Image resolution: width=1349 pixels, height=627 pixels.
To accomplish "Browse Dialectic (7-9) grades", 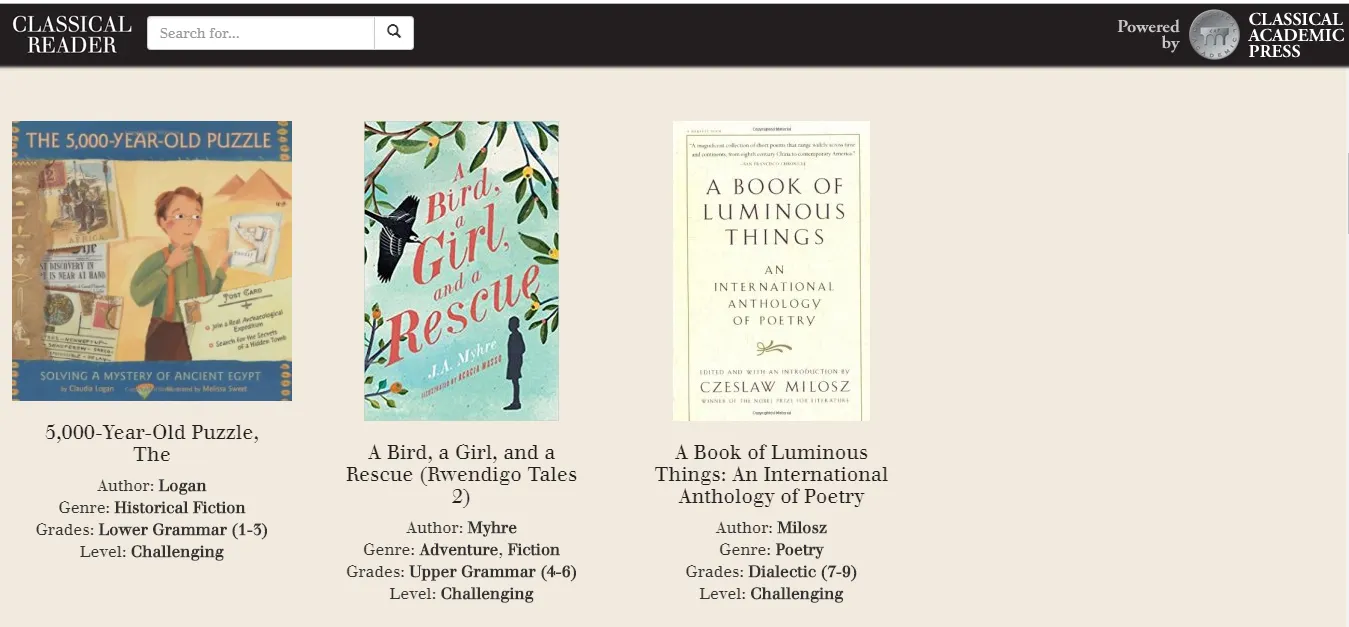I will (802, 572).
